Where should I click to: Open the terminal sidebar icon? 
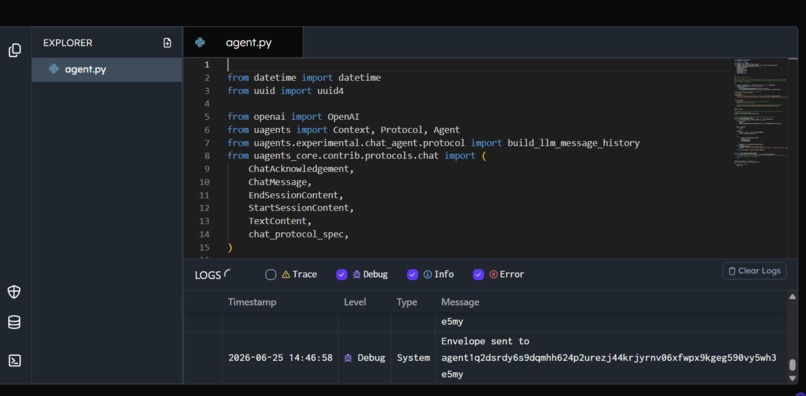[x=14, y=361]
